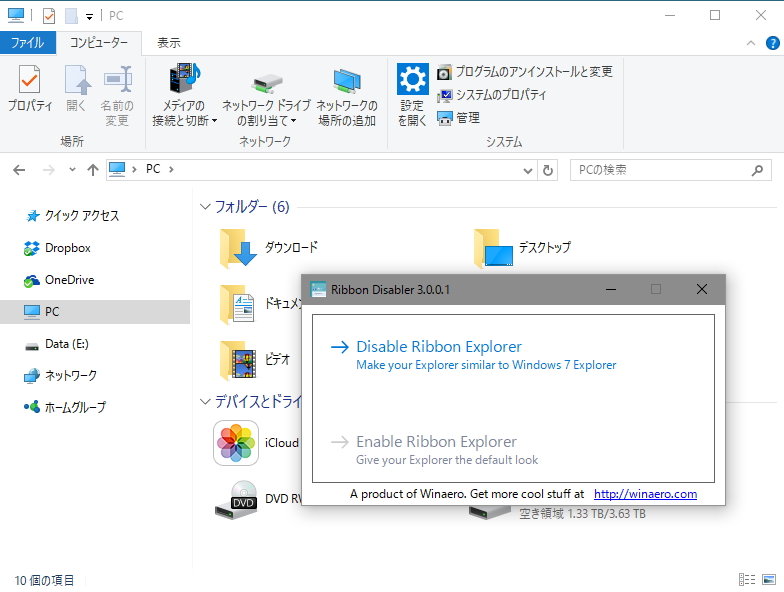
Task: Open メディアの接続と切断 media dropdown
Action: click(184, 96)
